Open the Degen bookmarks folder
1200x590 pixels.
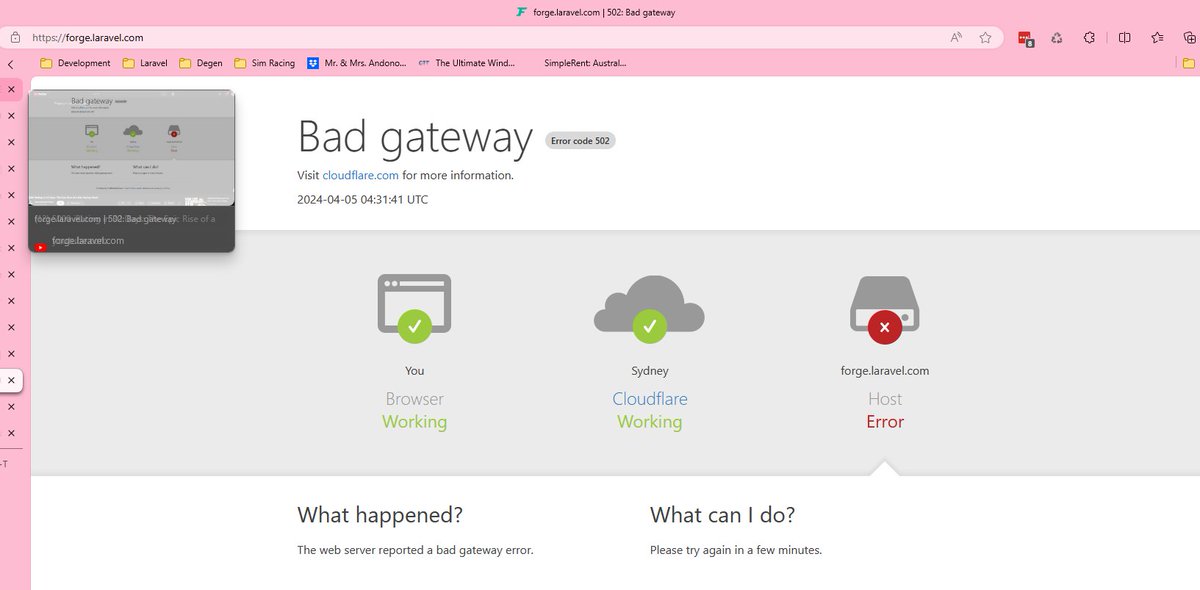201,63
